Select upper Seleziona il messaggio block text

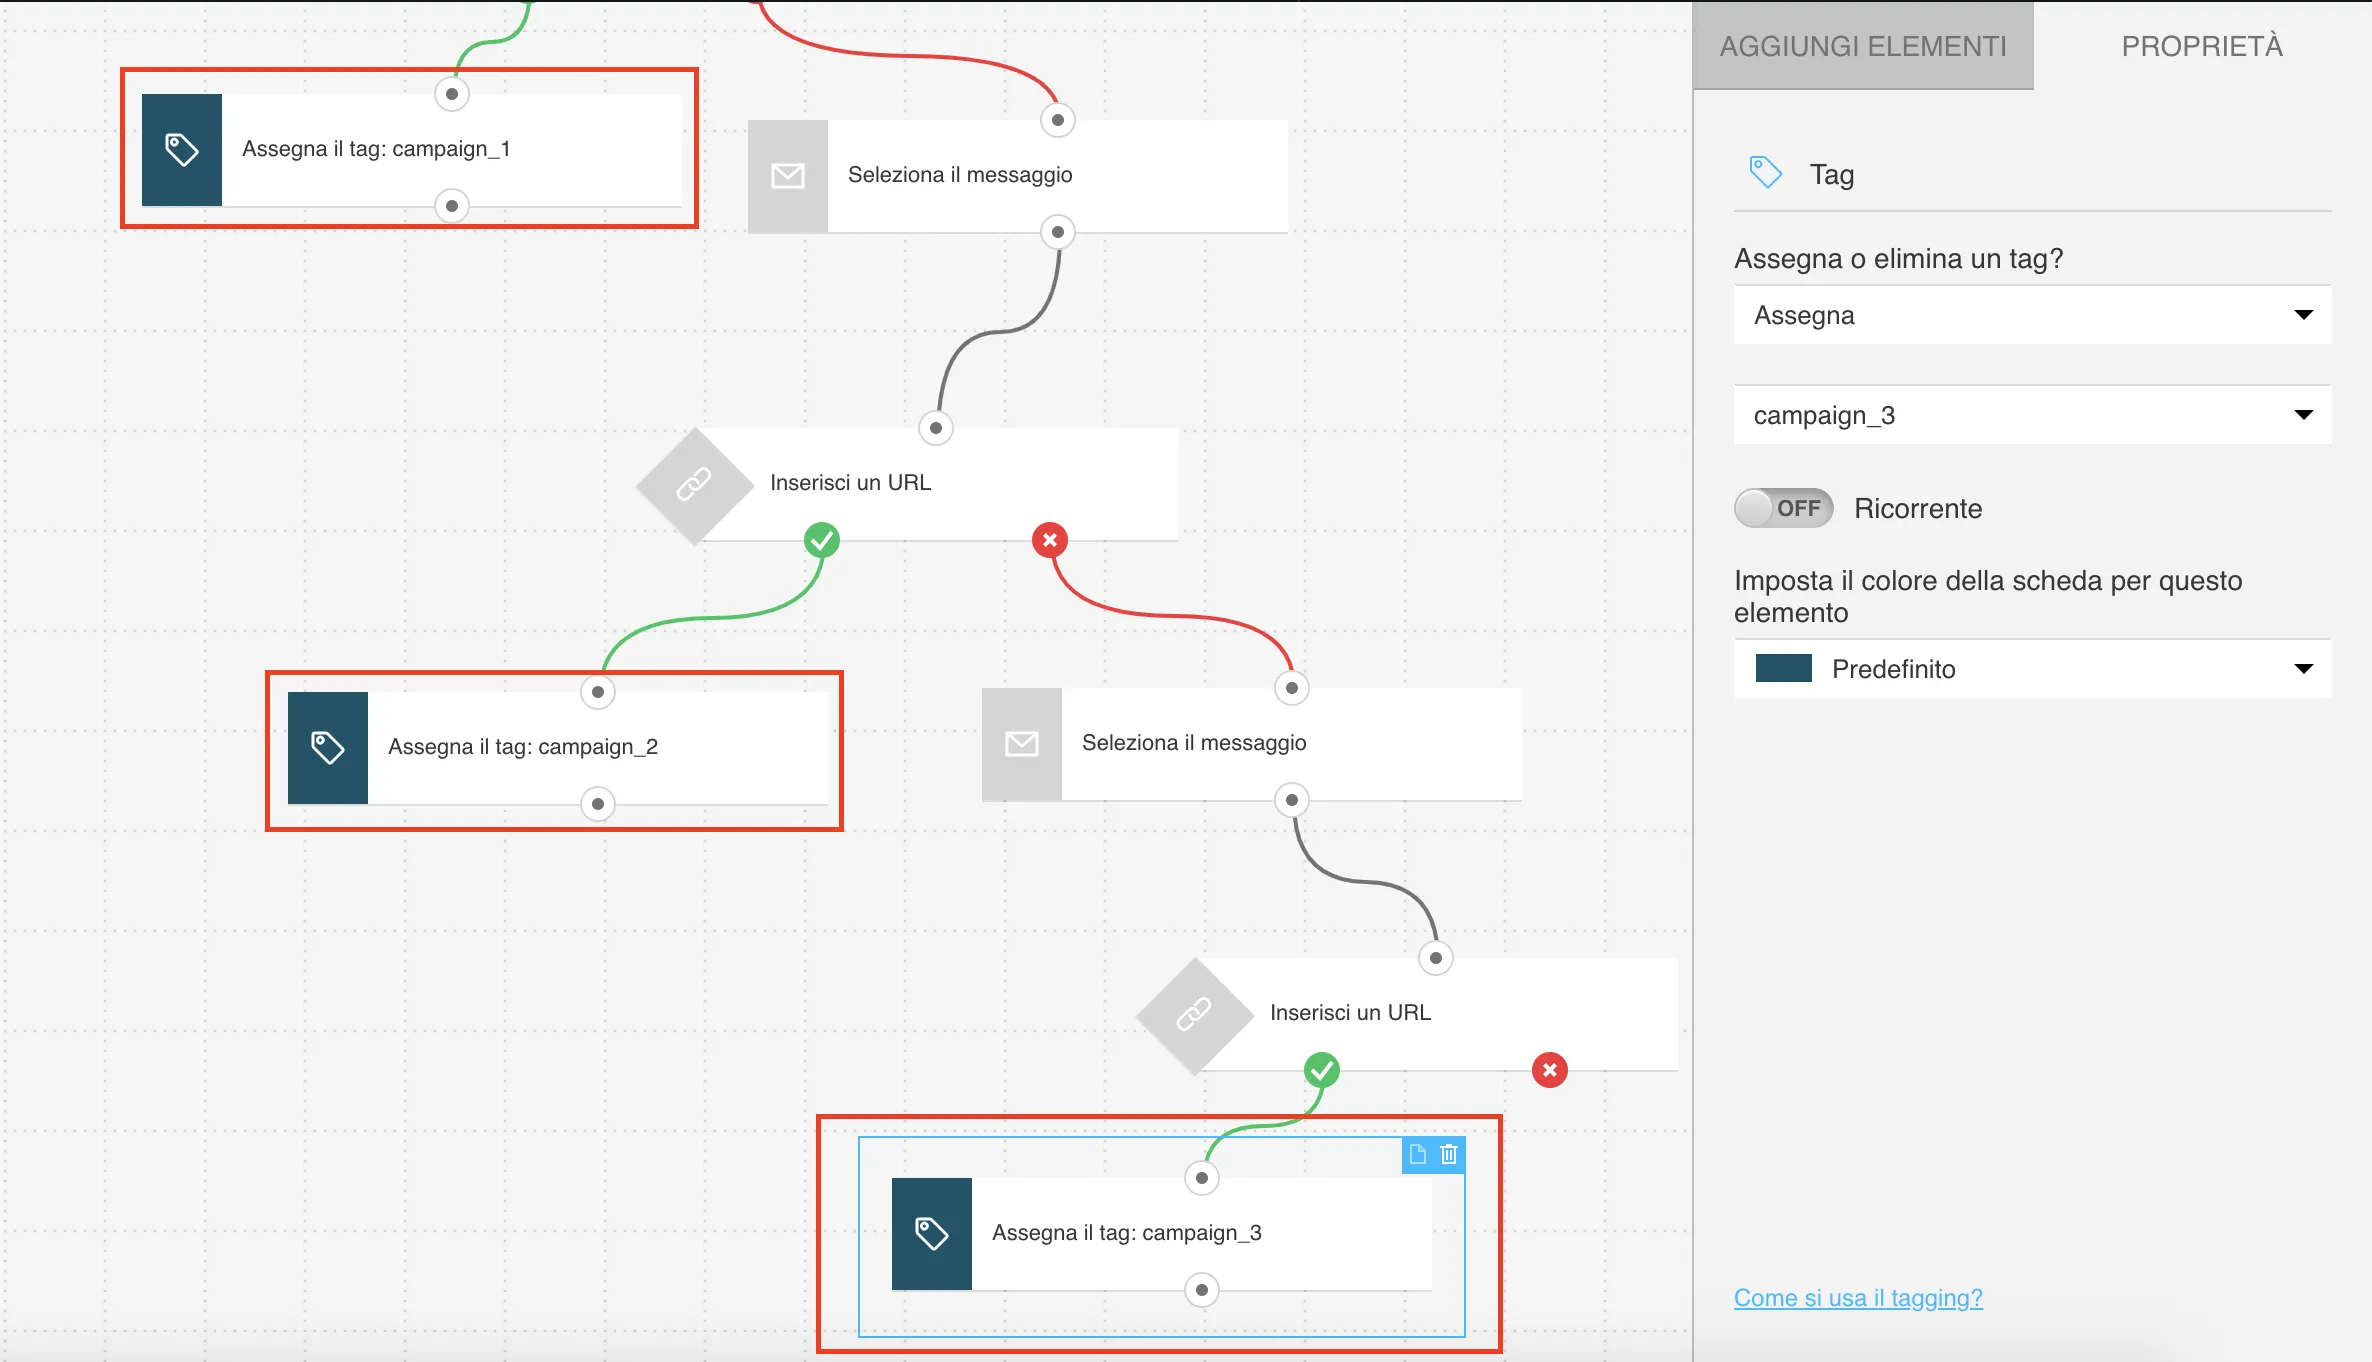960,175
